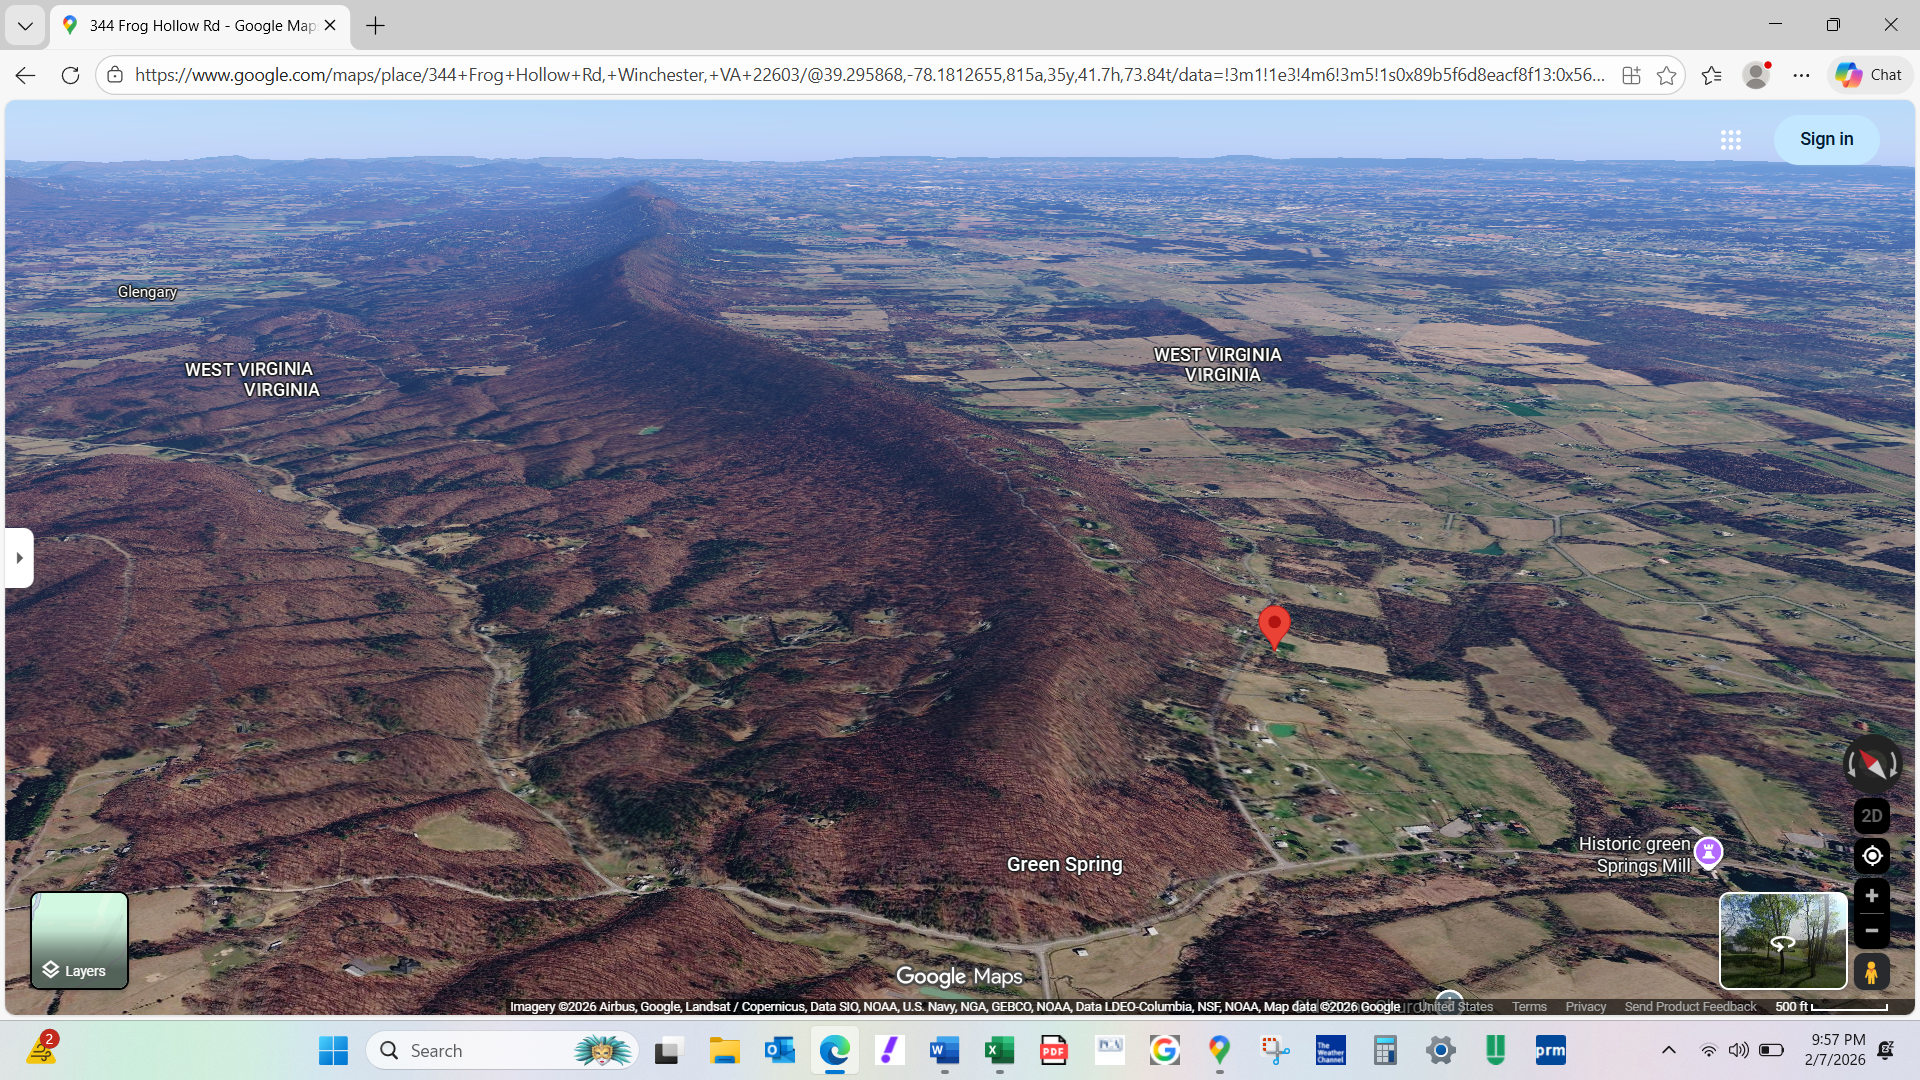
Task: Zoom out with the minus button
Action: click(1872, 931)
